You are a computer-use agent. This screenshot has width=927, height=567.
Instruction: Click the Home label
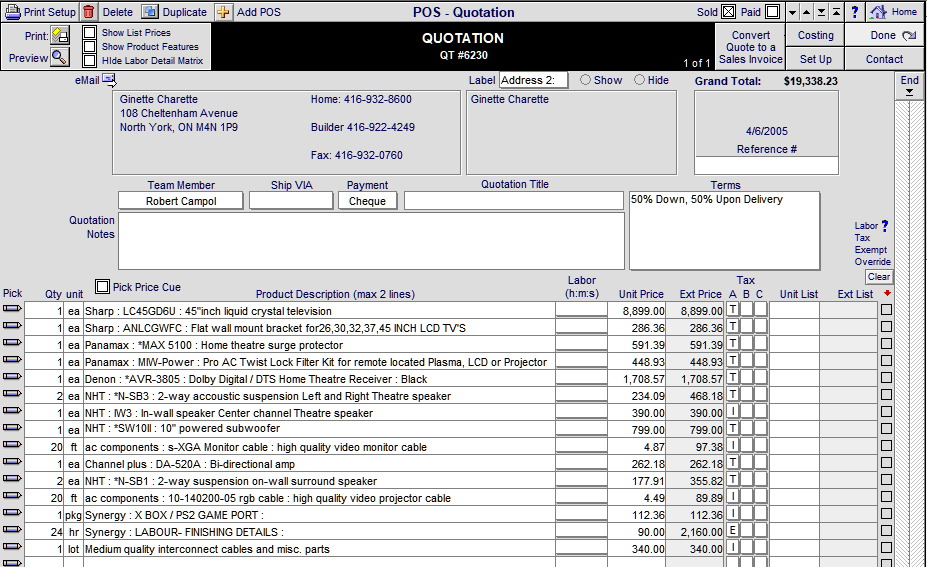pyautogui.click(x=904, y=12)
